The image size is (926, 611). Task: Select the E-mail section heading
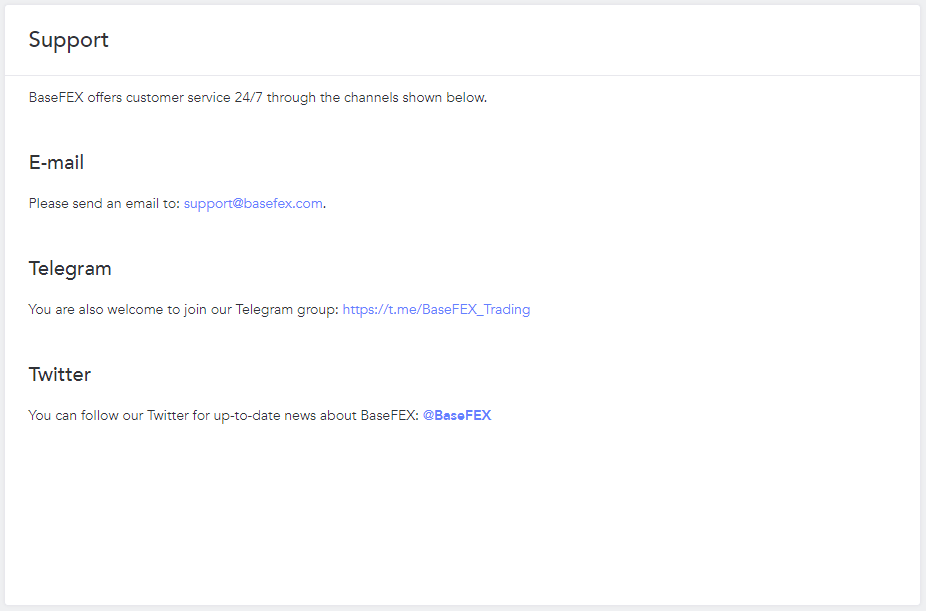(x=56, y=162)
